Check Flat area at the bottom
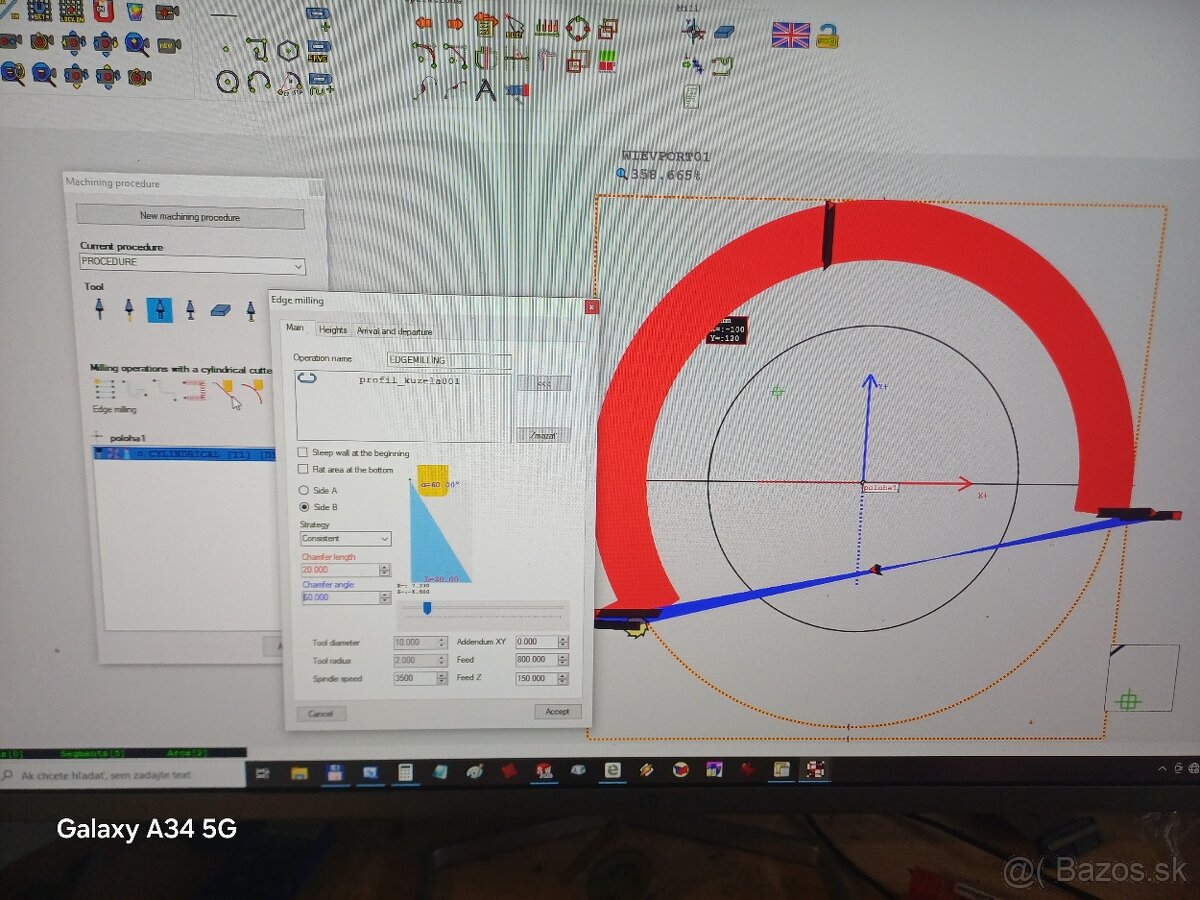Viewport: 1200px width, 900px height. [x=302, y=470]
